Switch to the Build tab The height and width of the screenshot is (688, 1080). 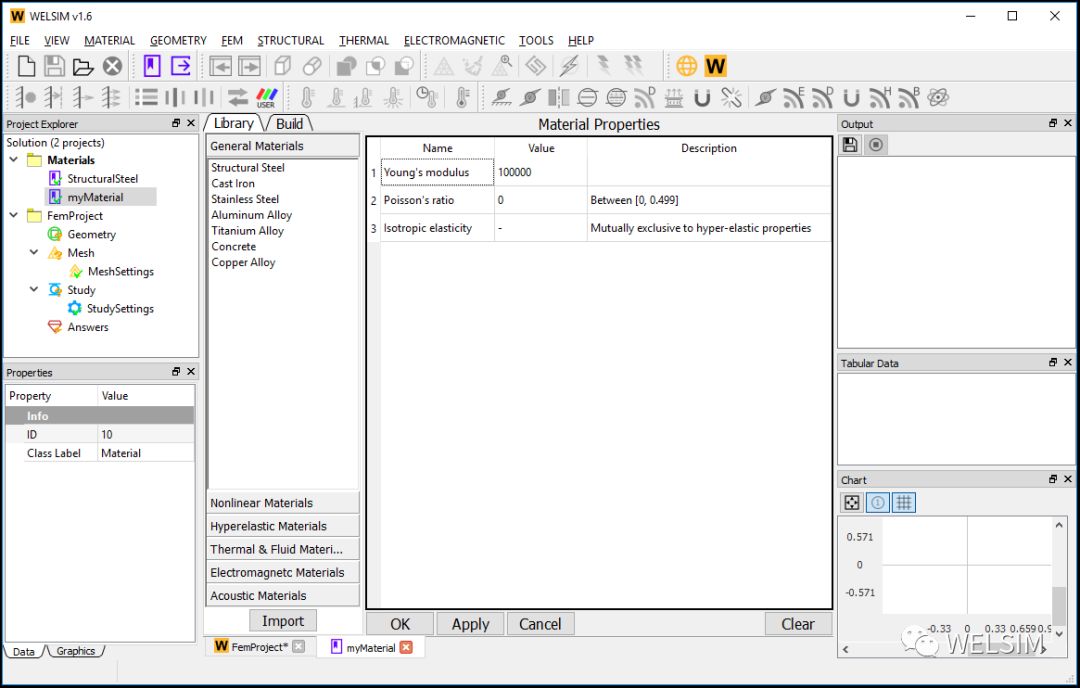[x=289, y=123]
